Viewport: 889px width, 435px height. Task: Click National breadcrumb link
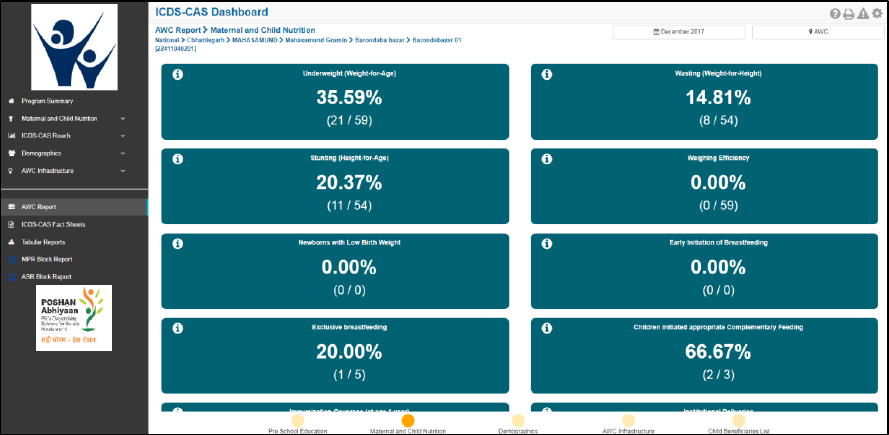166,41
